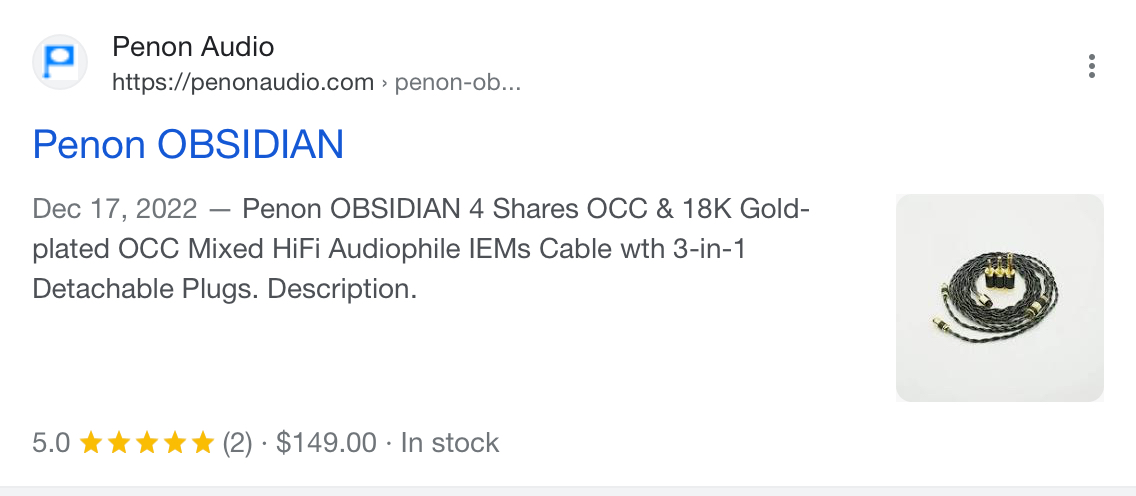Image resolution: width=1136 pixels, height=496 pixels.
Task: Click the fourth gold rating star
Action: tap(175, 442)
